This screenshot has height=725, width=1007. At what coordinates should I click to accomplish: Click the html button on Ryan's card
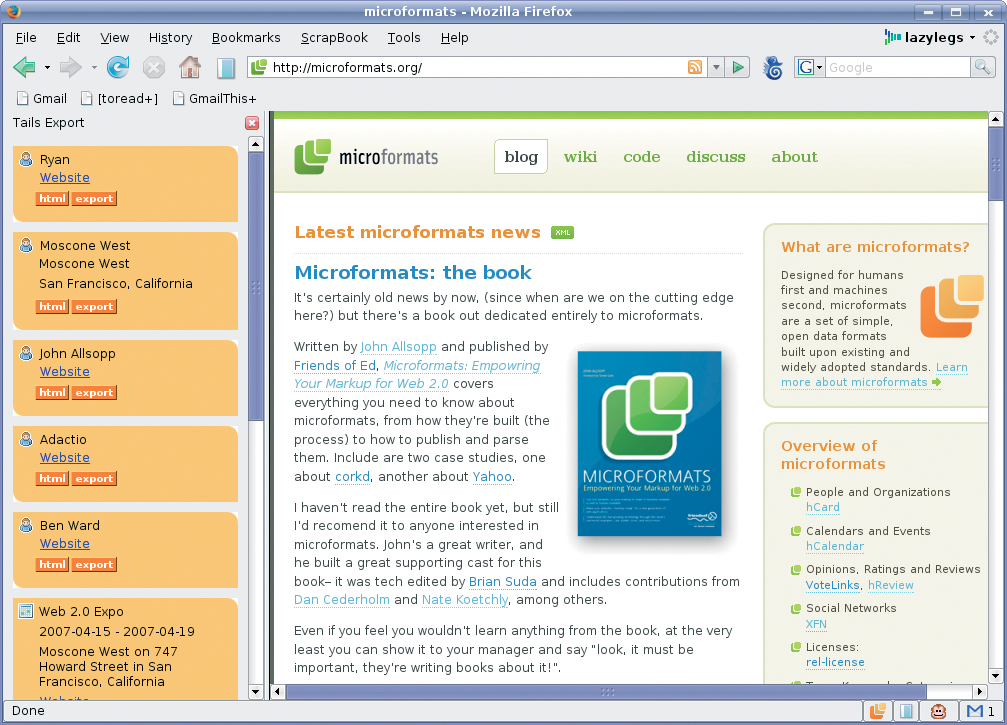52,198
